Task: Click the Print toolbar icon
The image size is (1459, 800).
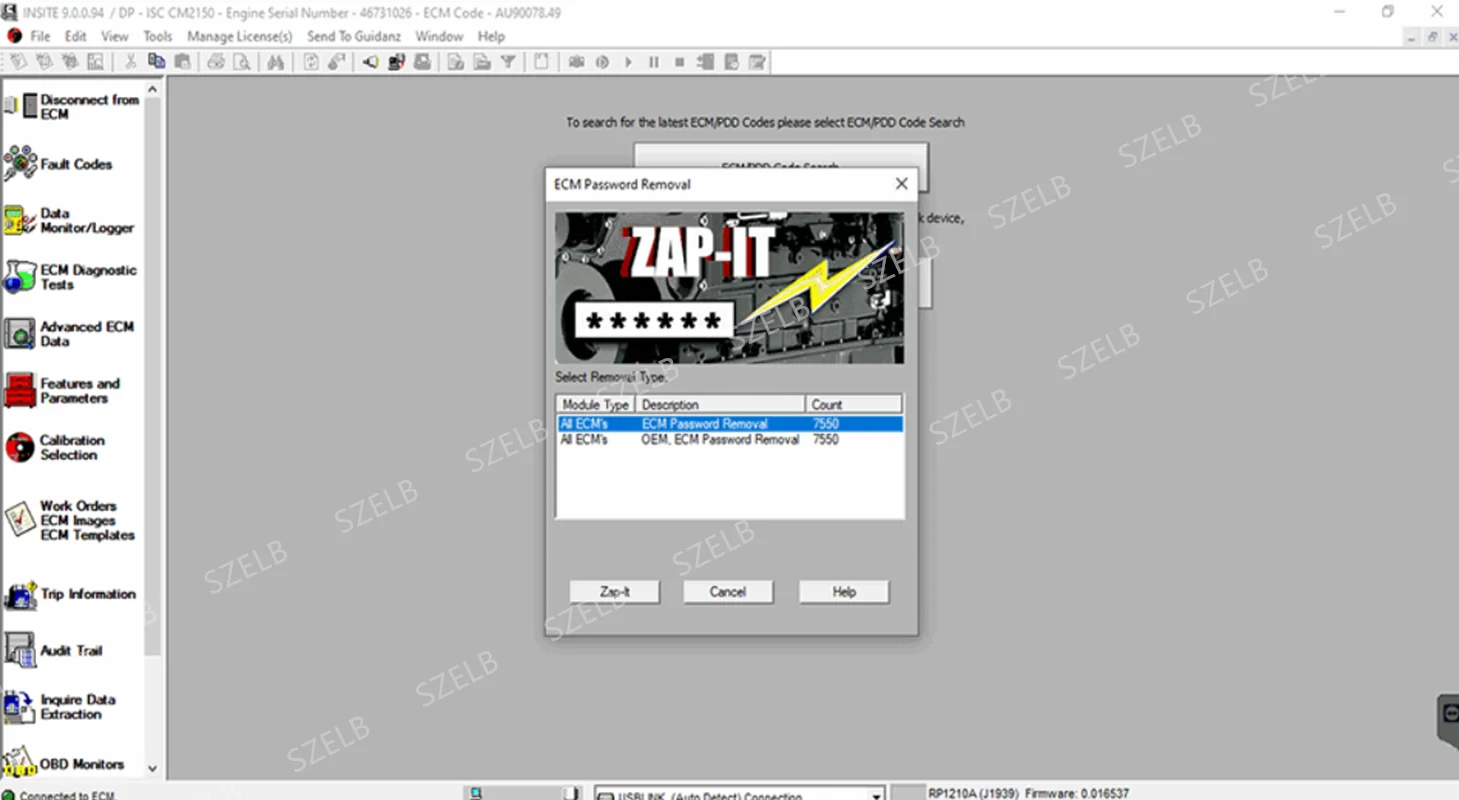Action: coord(216,62)
